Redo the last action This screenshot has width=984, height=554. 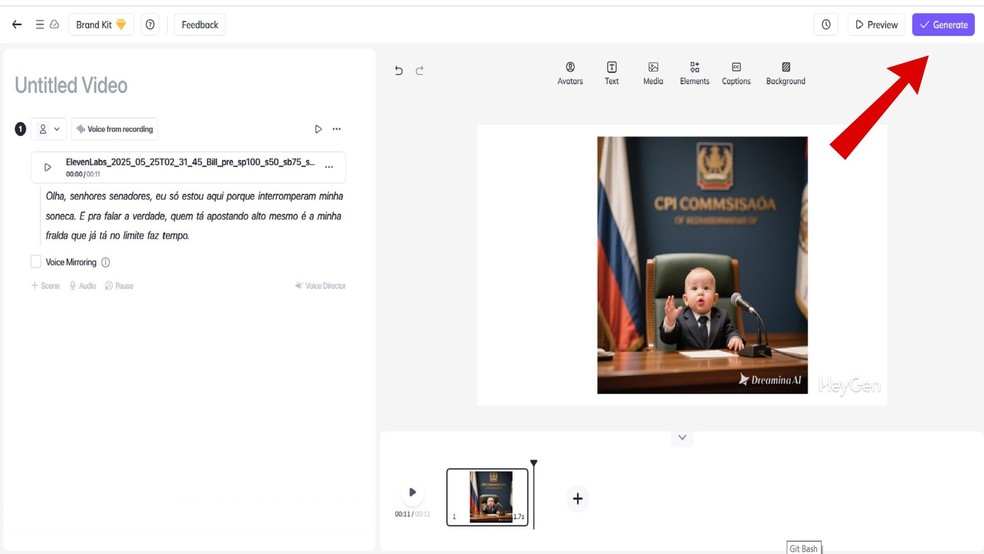420,71
